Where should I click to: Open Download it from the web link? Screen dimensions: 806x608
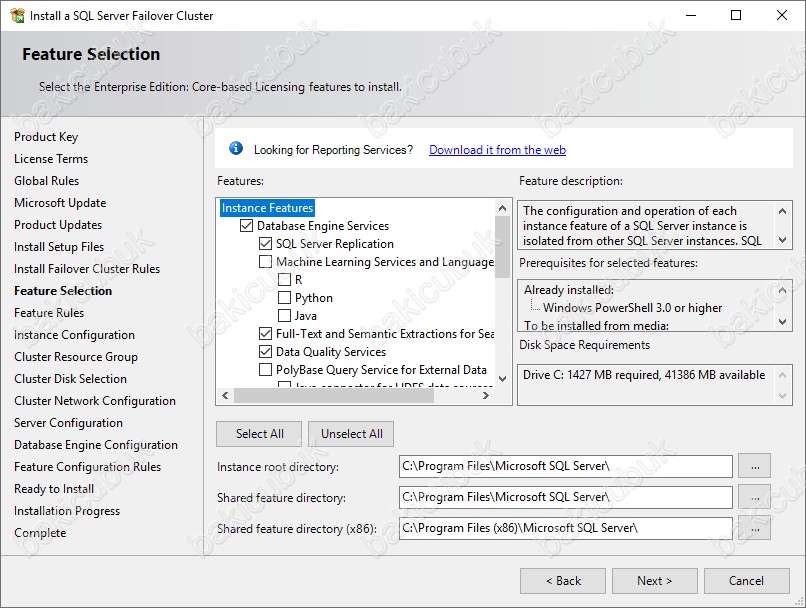497,150
